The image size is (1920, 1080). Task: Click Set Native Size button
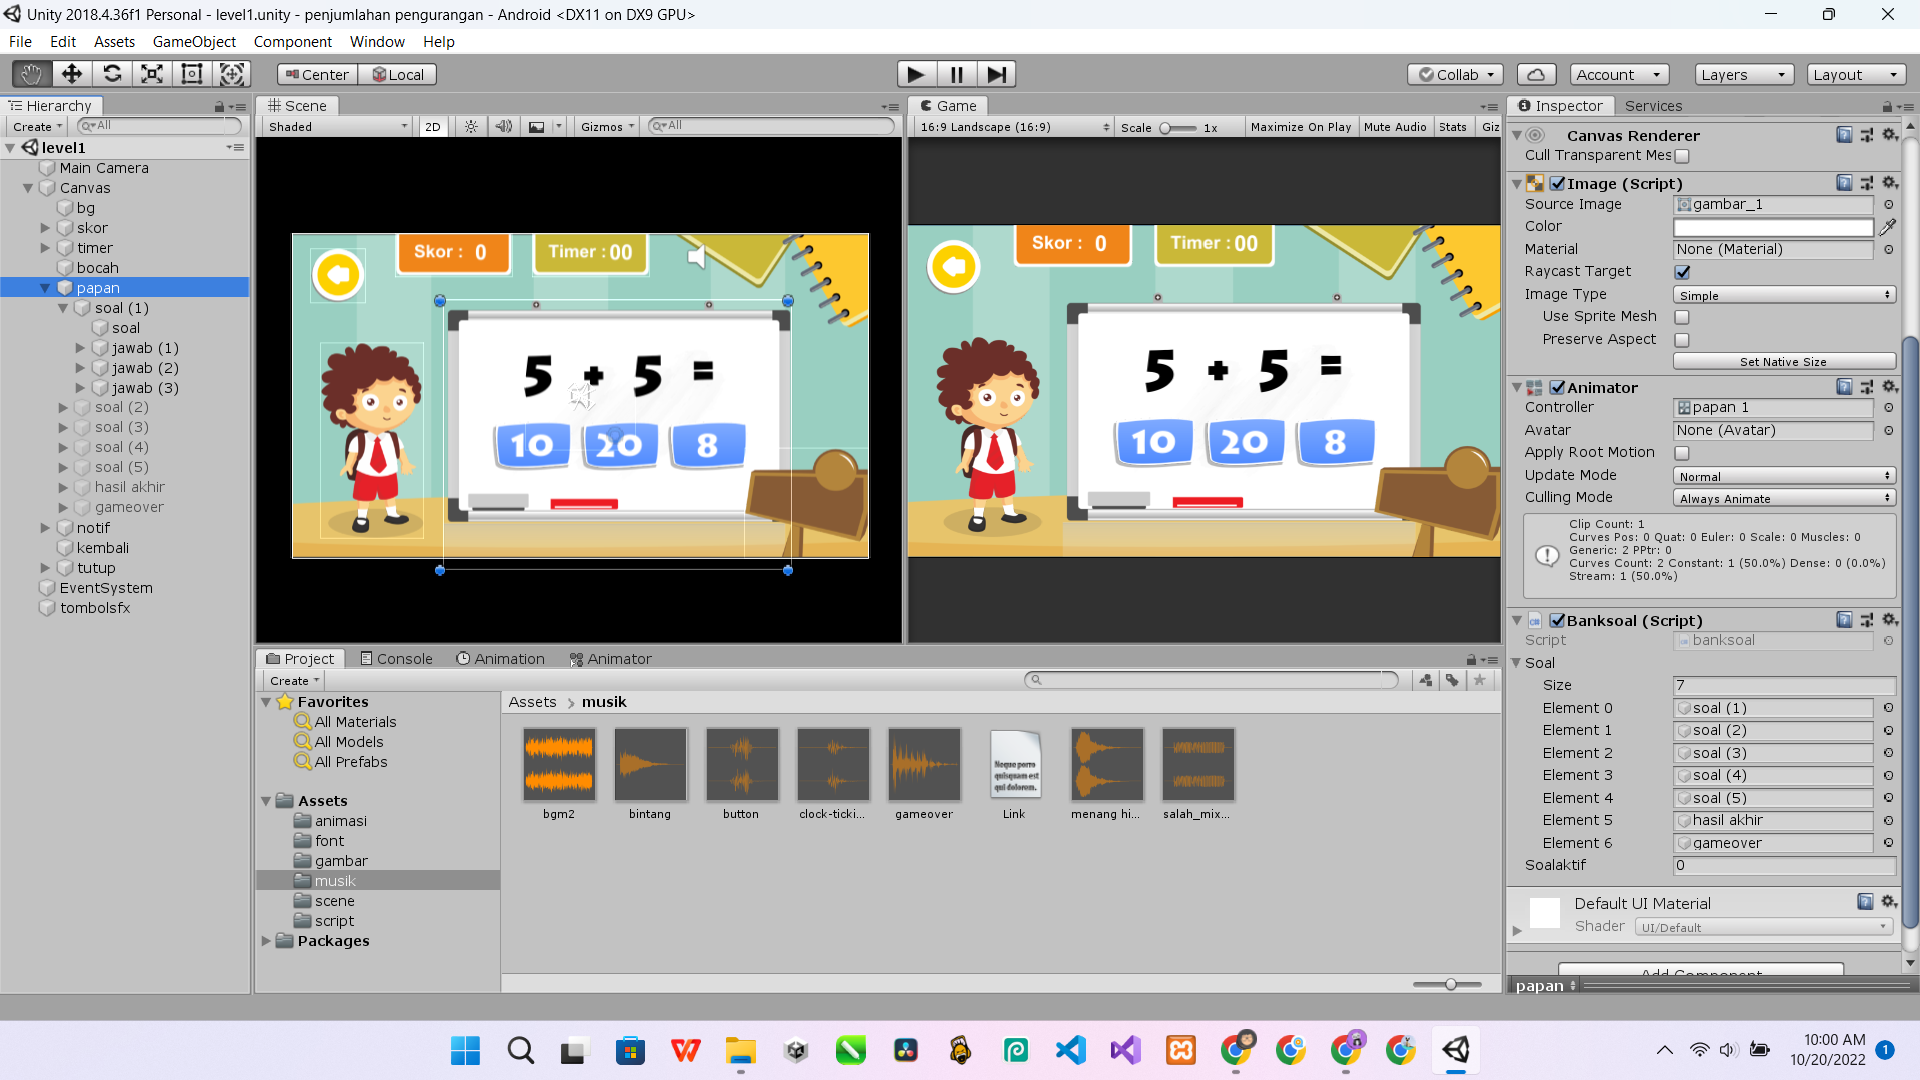pos(1783,362)
